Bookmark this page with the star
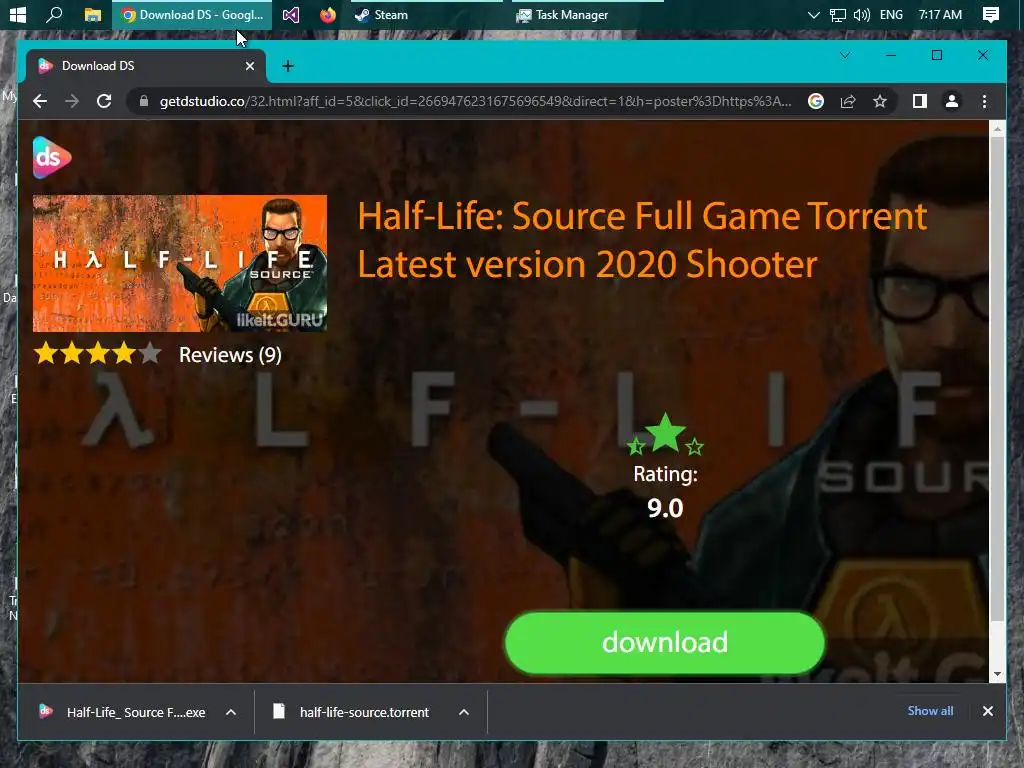Image resolution: width=1024 pixels, height=768 pixels. click(880, 101)
